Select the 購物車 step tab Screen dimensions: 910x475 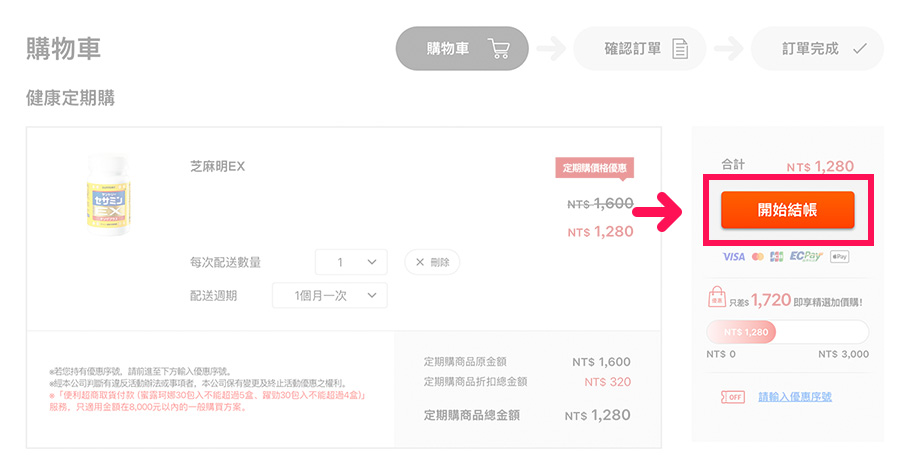(x=461, y=48)
